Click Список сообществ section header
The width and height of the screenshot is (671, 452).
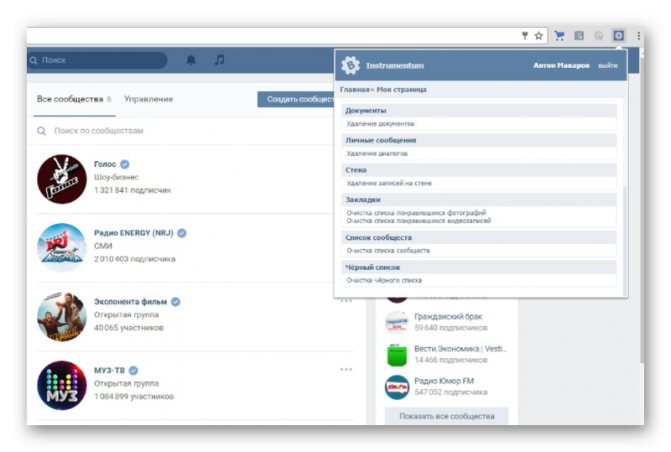[x=479, y=237]
